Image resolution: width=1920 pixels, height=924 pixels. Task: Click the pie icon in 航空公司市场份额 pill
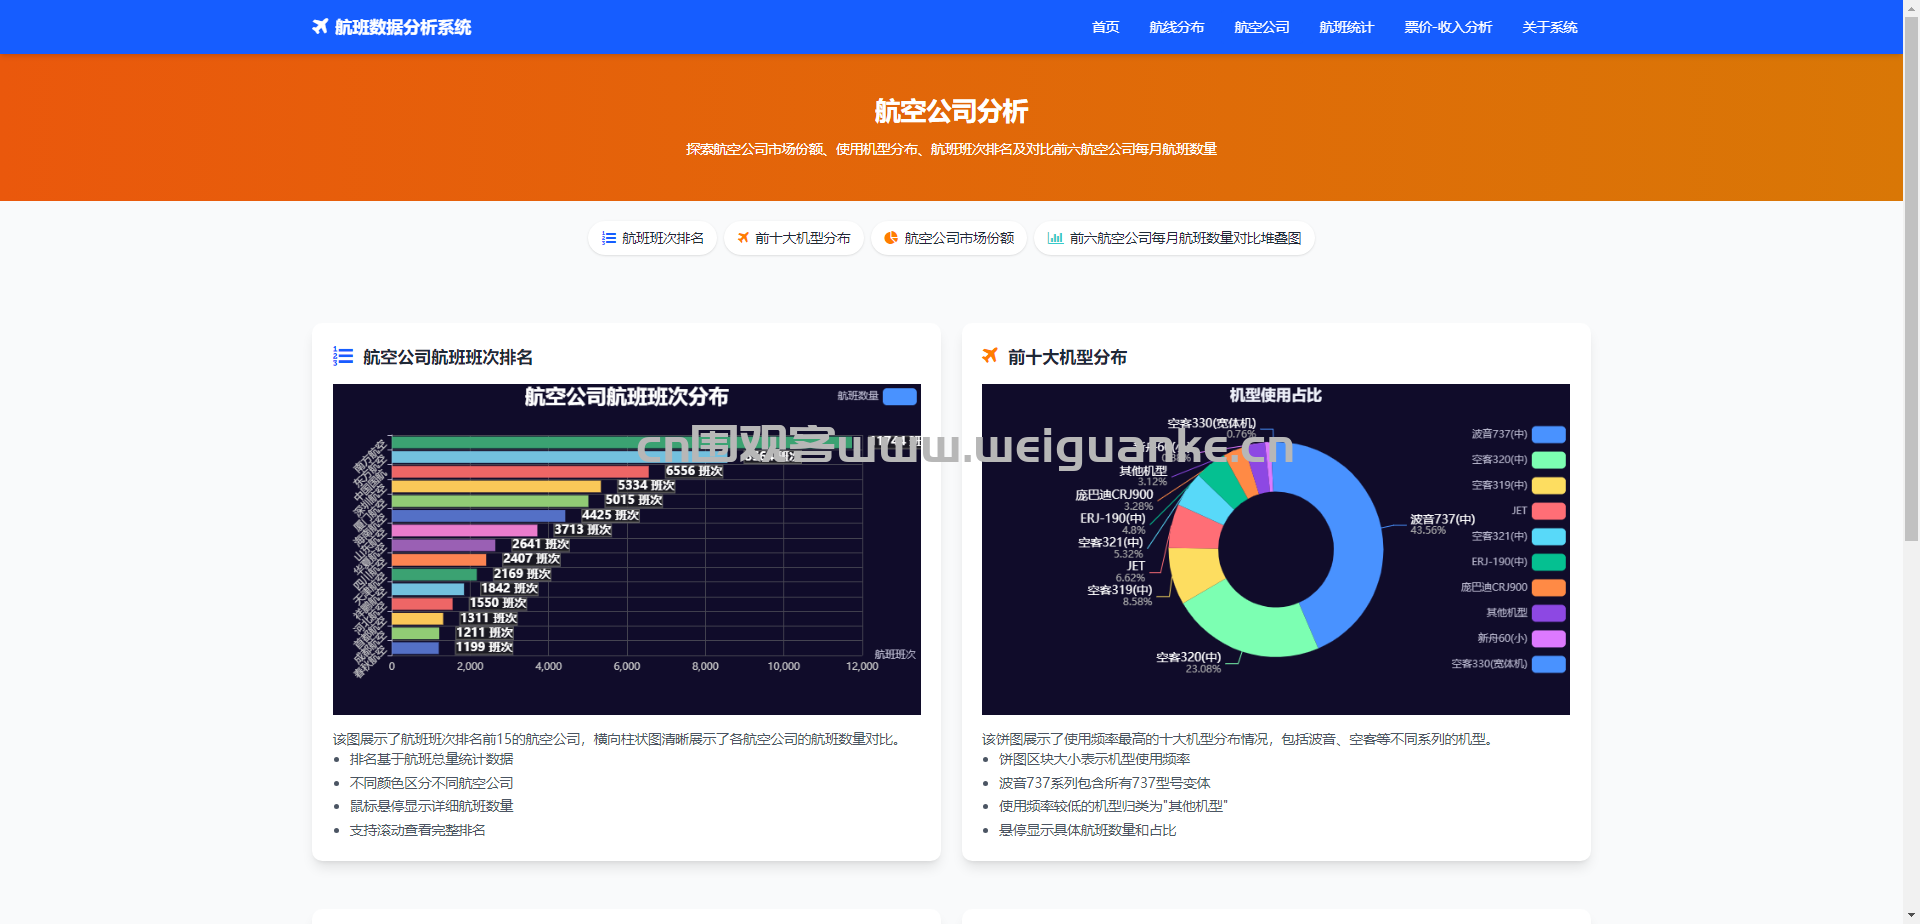point(890,238)
